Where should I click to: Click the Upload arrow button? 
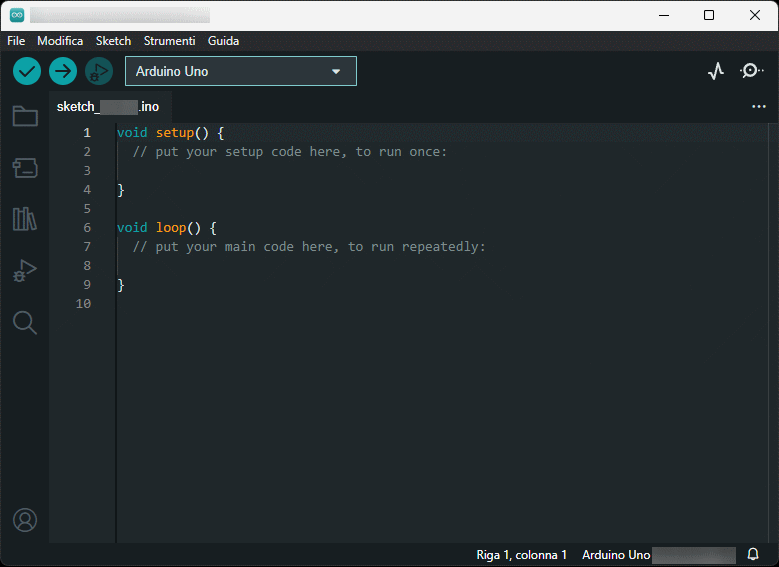coord(63,71)
